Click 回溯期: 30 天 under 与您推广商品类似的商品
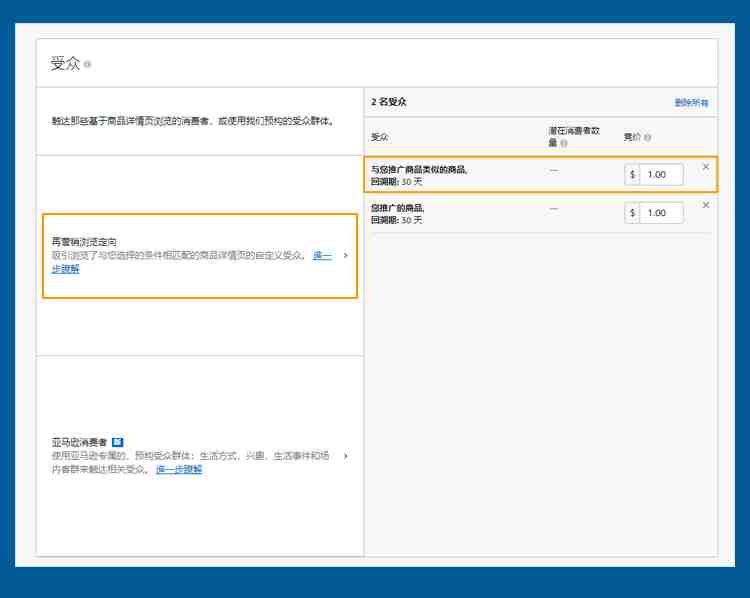The width and height of the screenshot is (750, 598). (397, 182)
